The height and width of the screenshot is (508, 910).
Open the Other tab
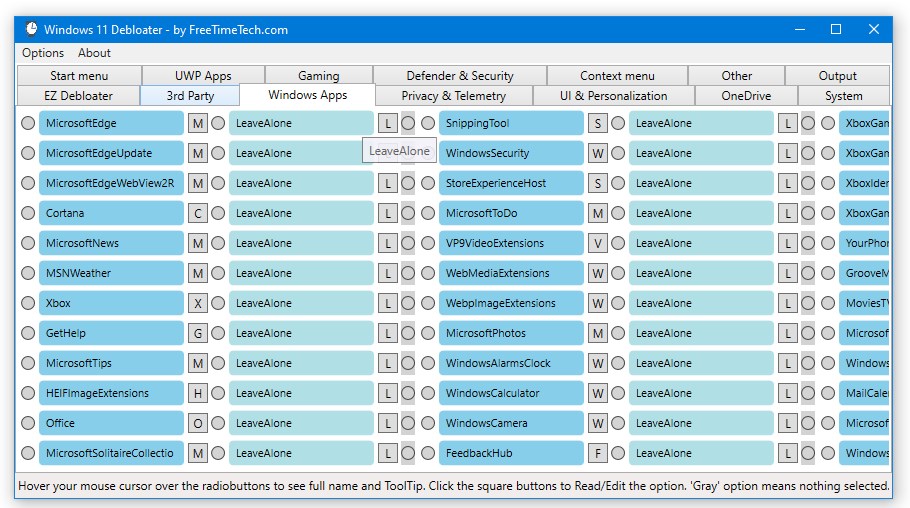pos(736,75)
